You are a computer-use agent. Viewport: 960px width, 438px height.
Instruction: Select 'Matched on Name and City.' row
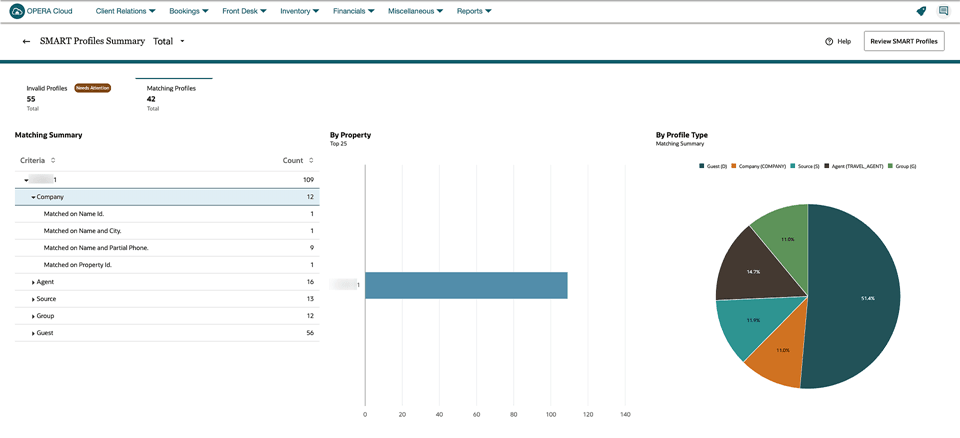pos(167,231)
